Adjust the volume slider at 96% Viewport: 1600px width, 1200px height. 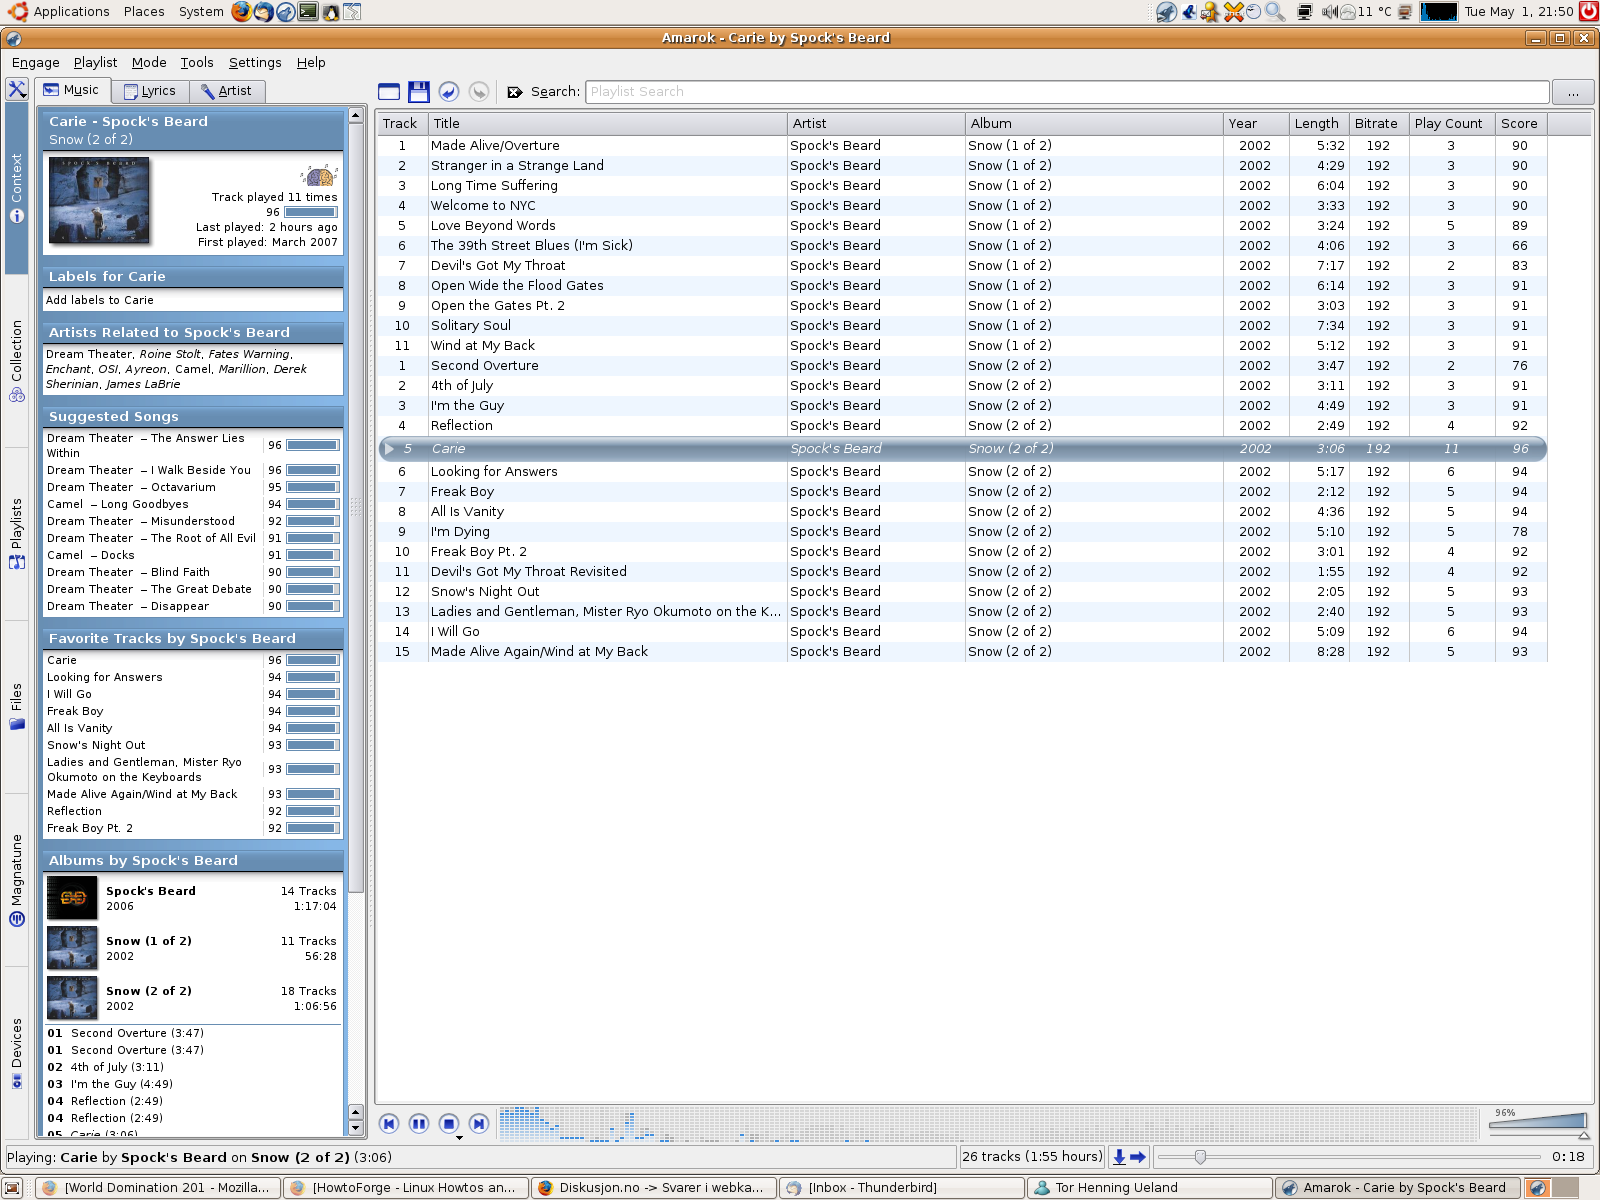click(1539, 1123)
